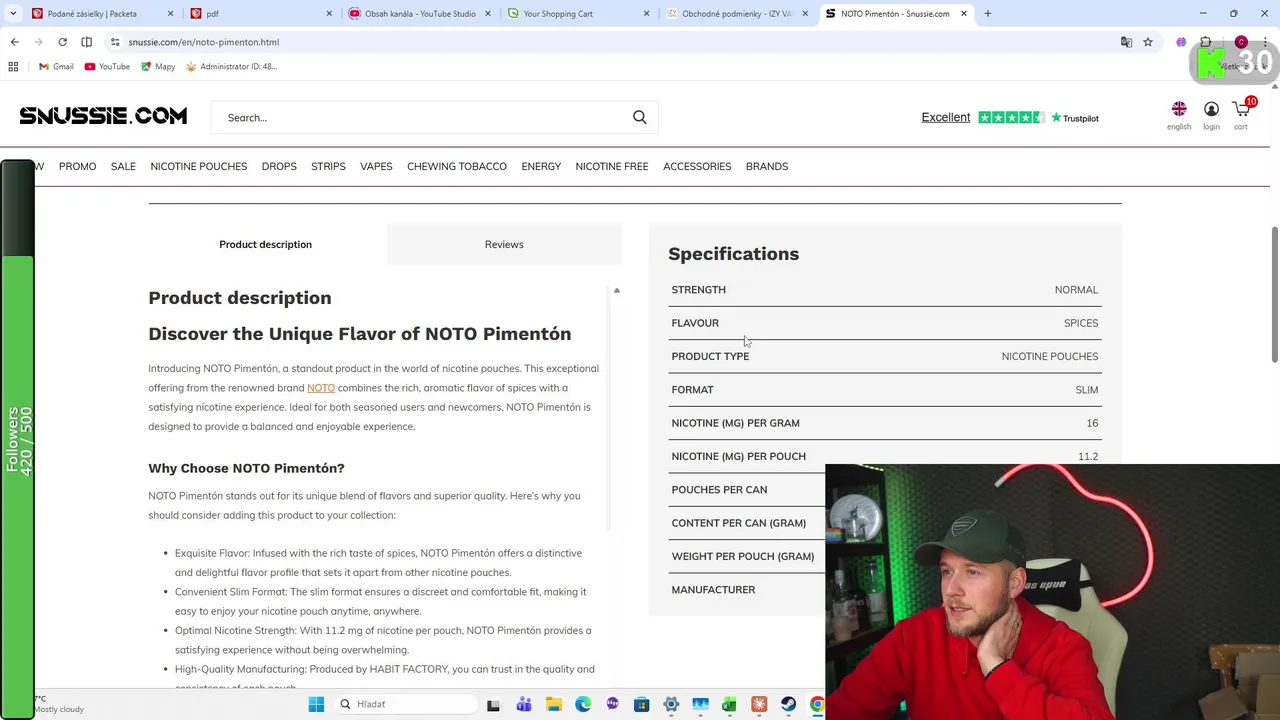
Task: Click the browser address bar URL
Action: click(x=204, y=42)
